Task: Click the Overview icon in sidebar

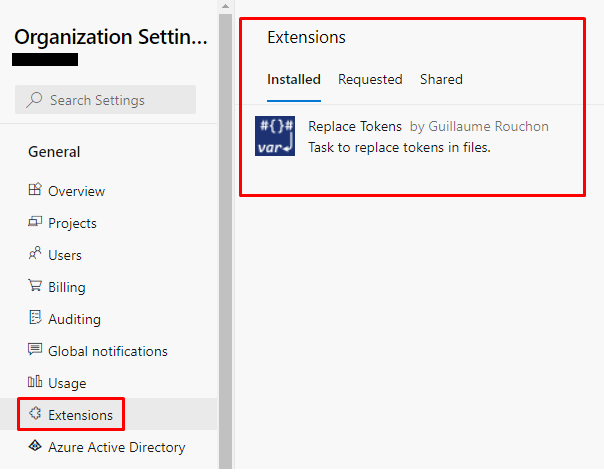Action: (x=35, y=190)
